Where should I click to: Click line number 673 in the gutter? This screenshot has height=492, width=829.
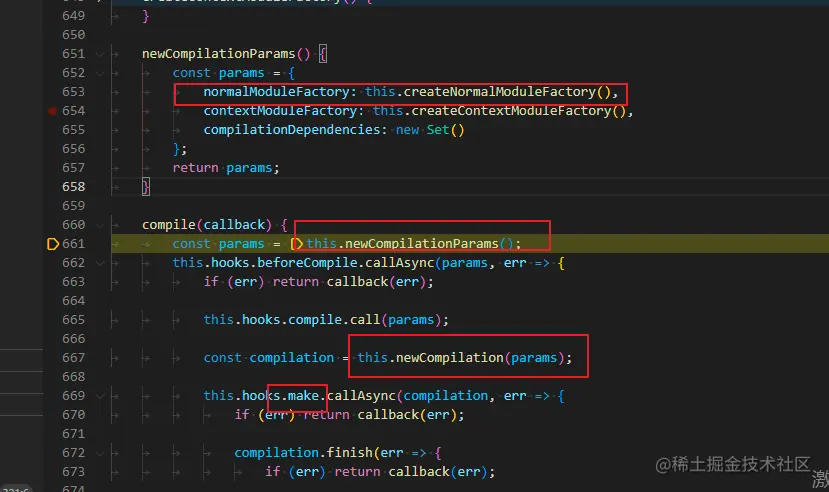pos(73,472)
